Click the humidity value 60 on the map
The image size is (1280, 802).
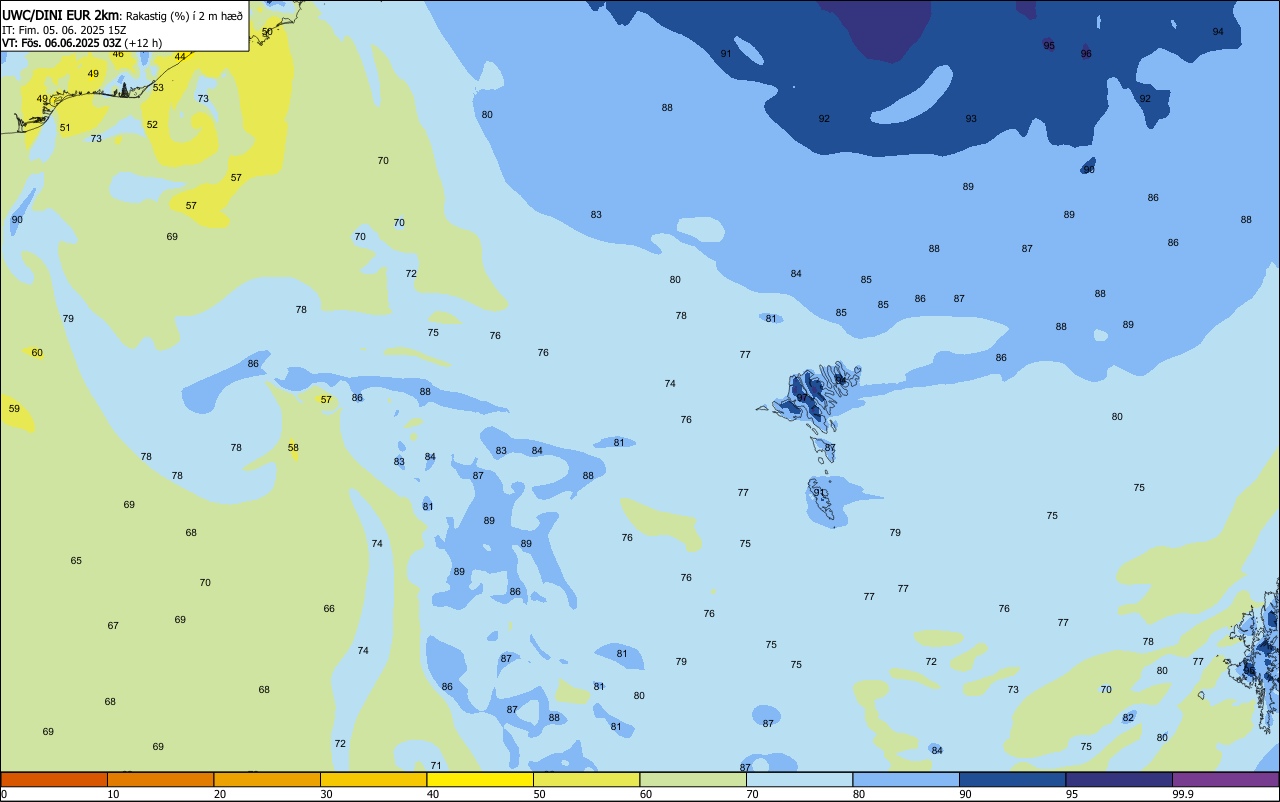point(37,353)
